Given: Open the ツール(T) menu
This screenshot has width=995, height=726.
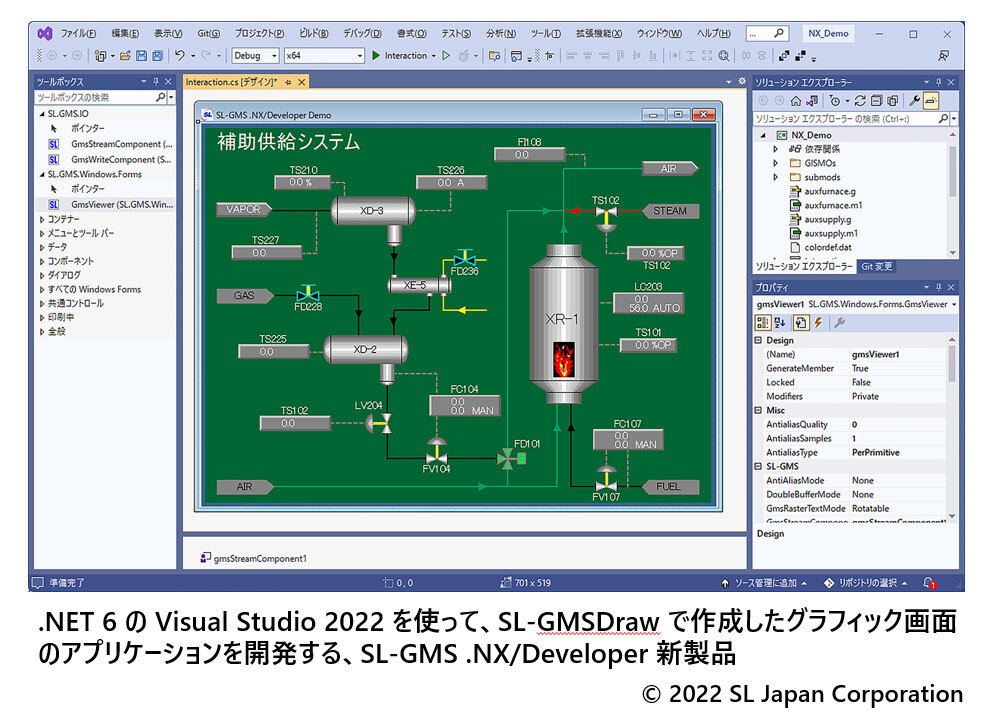Looking at the screenshot, I should pos(546,34).
